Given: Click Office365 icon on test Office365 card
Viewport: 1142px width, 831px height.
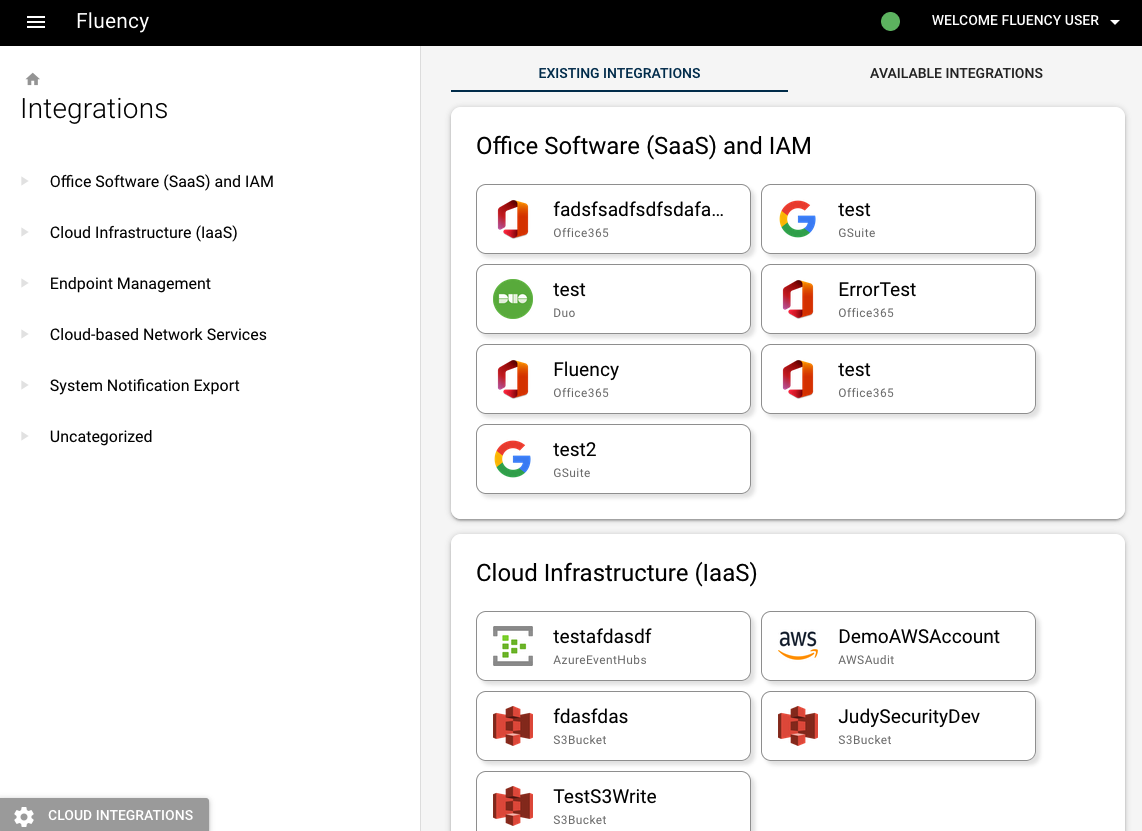Looking at the screenshot, I should pyautogui.click(x=798, y=379).
